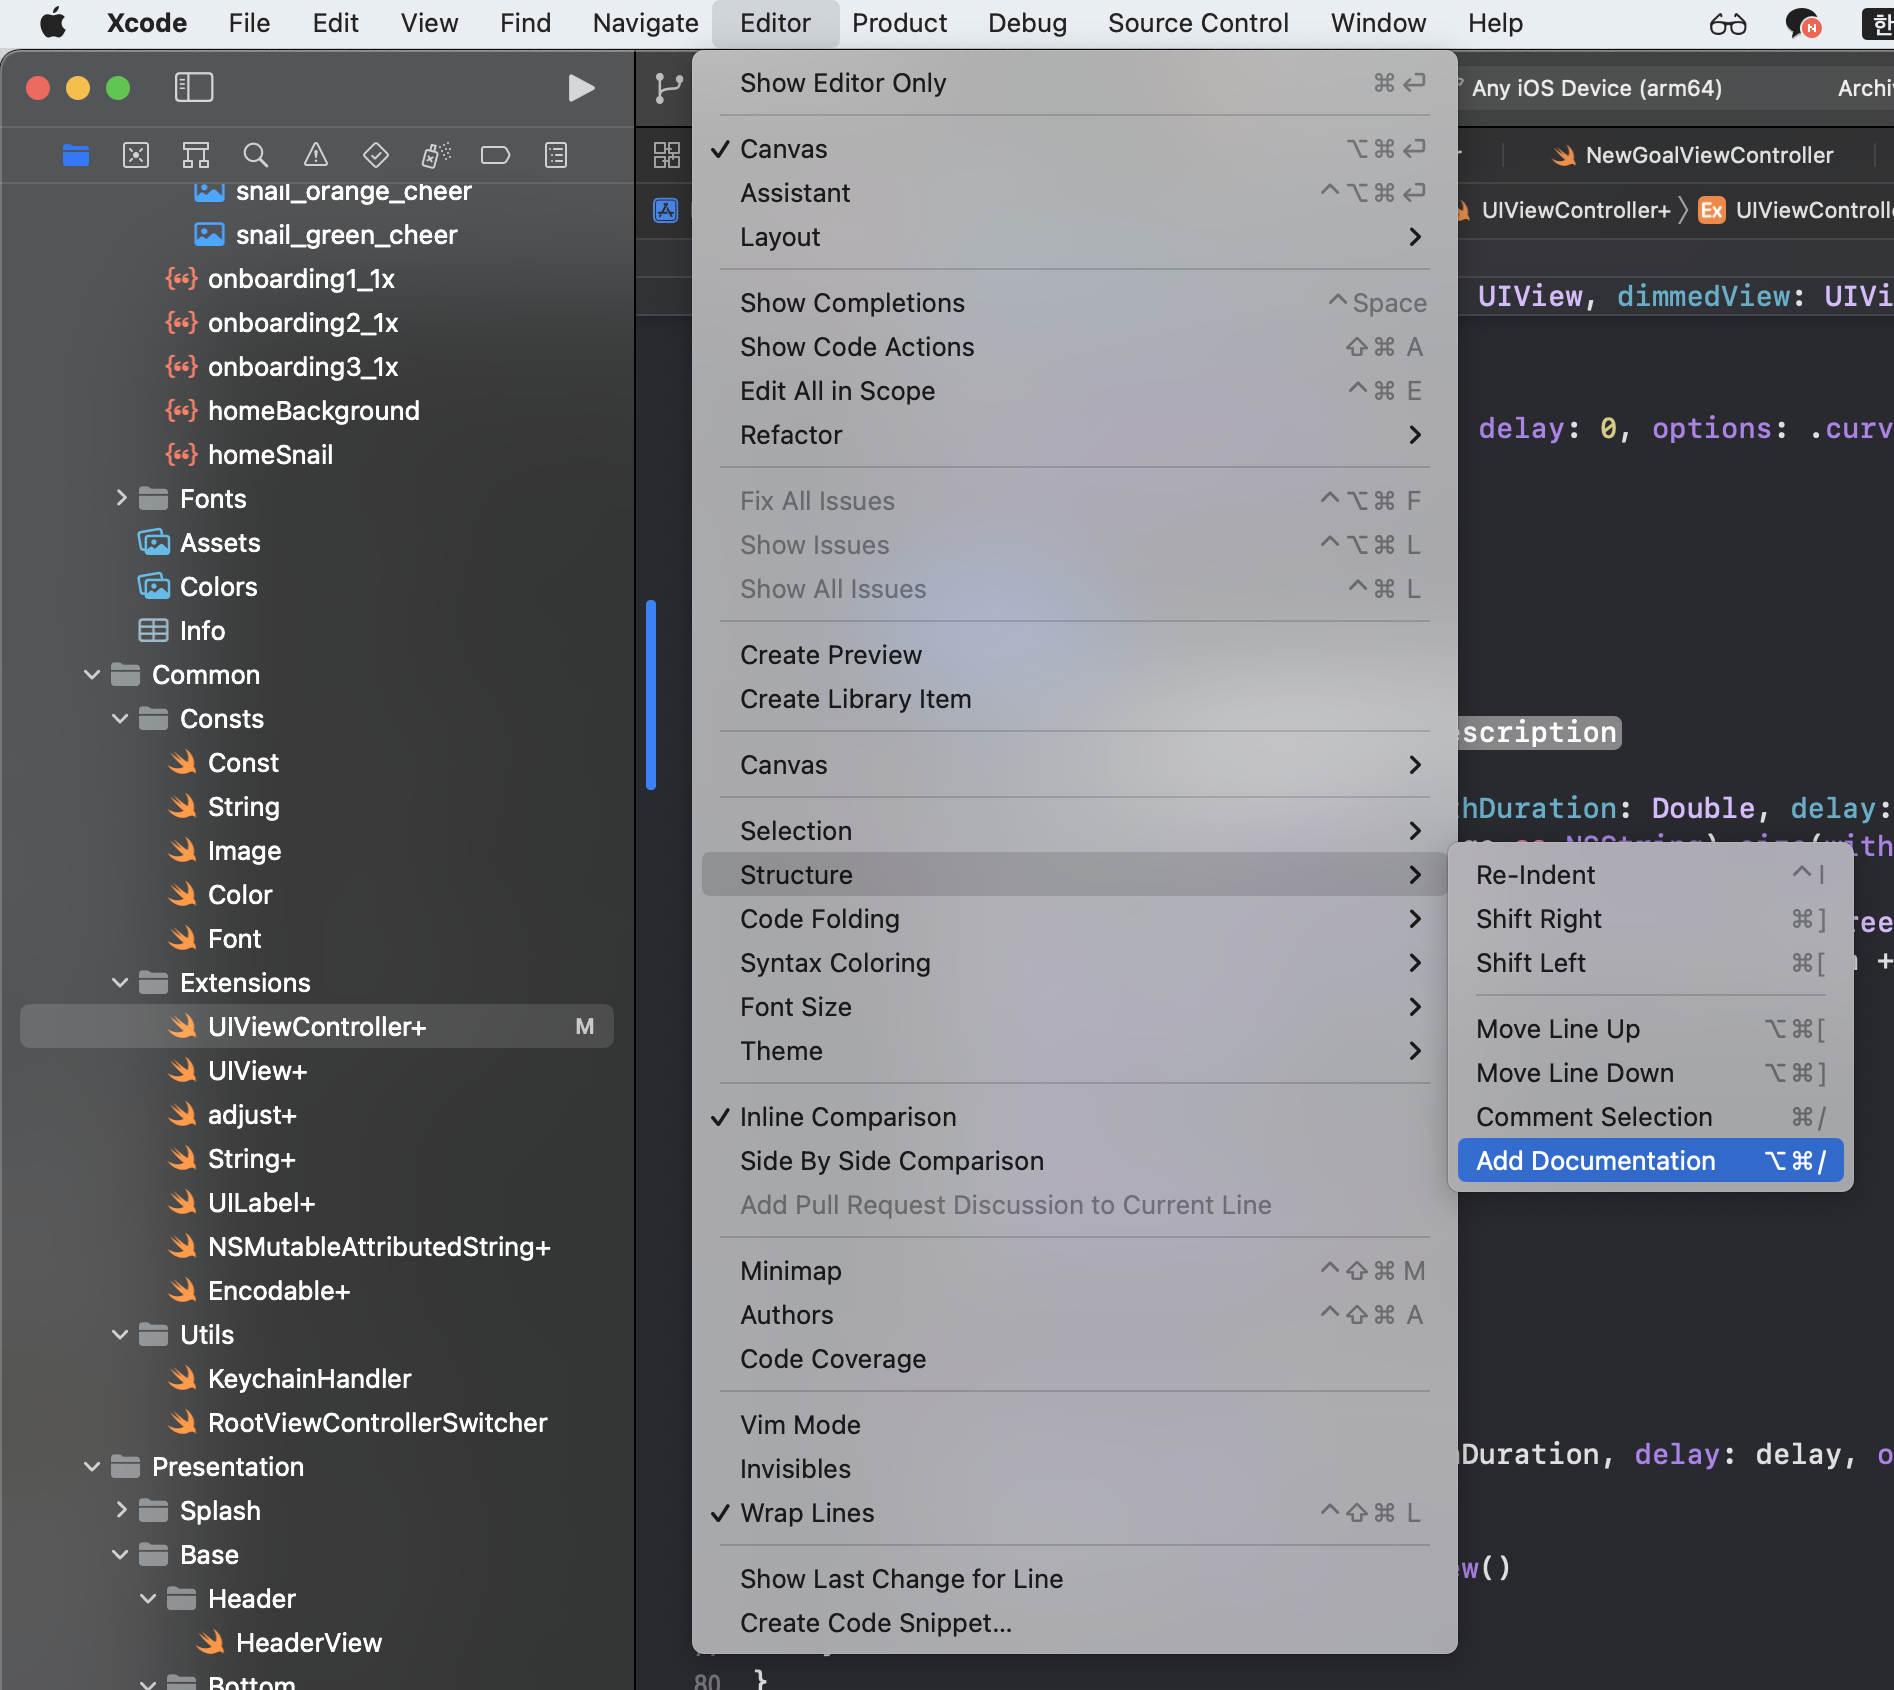Image resolution: width=1894 pixels, height=1690 pixels.
Task: Open the Test navigator diamond icon
Action: click(x=376, y=155)
